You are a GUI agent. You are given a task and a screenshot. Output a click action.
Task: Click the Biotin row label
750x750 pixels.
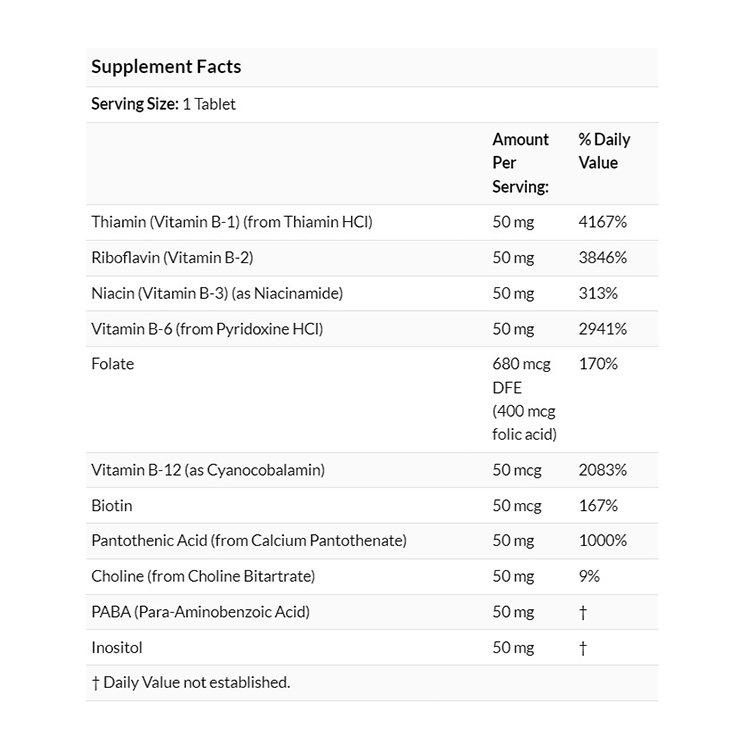click(111, 505)
